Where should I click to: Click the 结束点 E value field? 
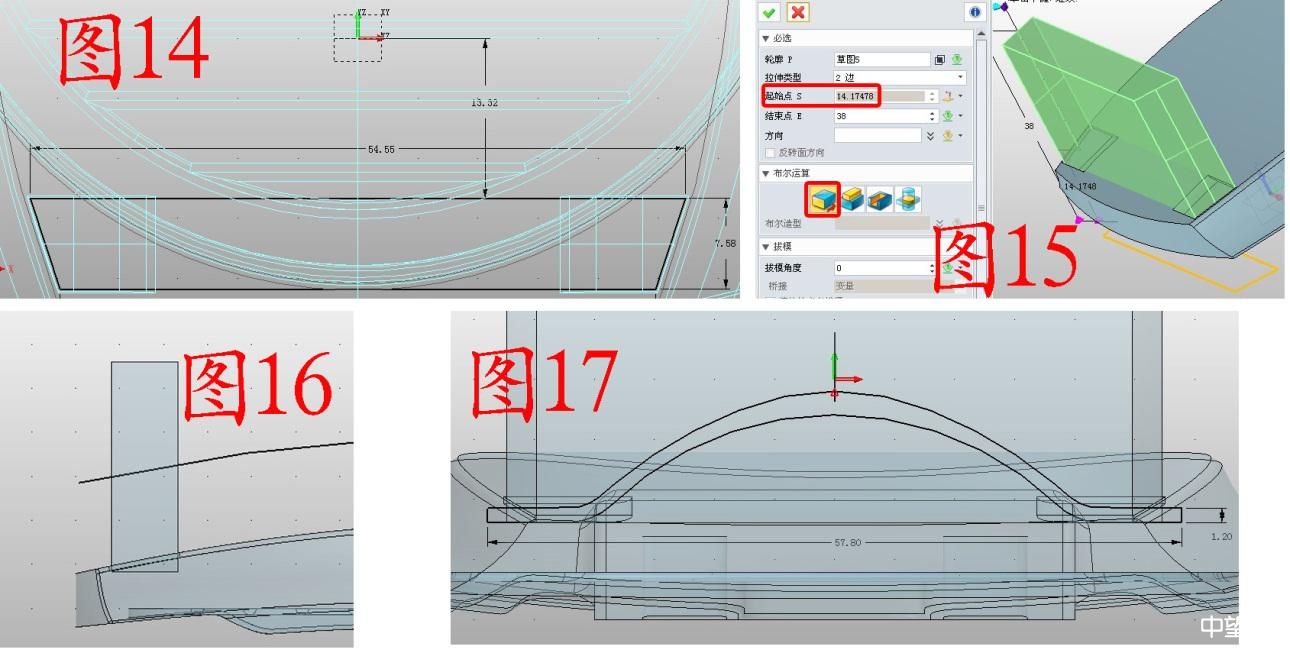[880, 116]
